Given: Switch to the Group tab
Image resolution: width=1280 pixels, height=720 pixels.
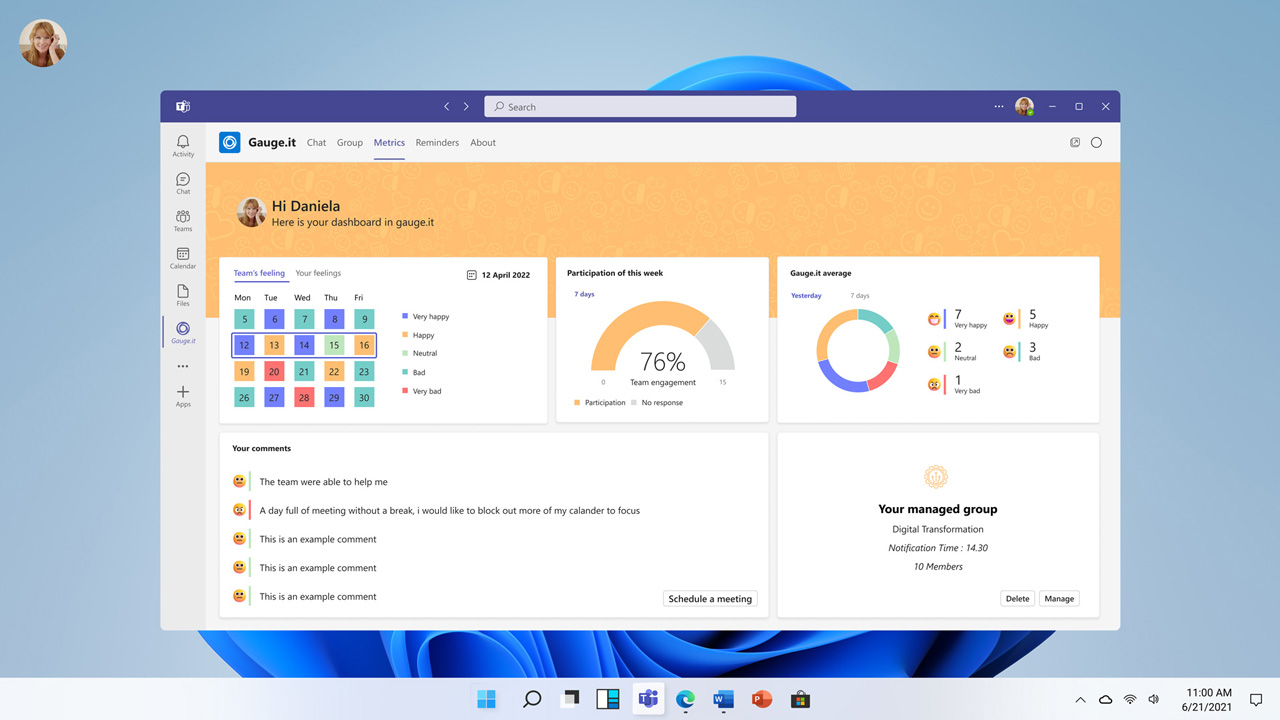Looking at the screenshot, I should 350,143.
